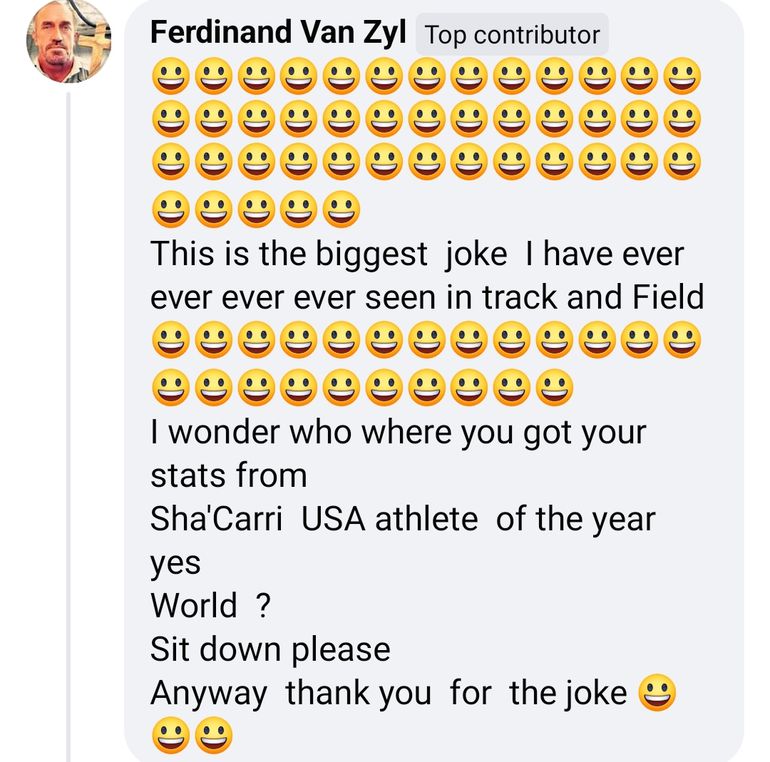The image size is (770, 762).
Task: Open the Ferdinand Van Zyl name link
Action: 278,33
